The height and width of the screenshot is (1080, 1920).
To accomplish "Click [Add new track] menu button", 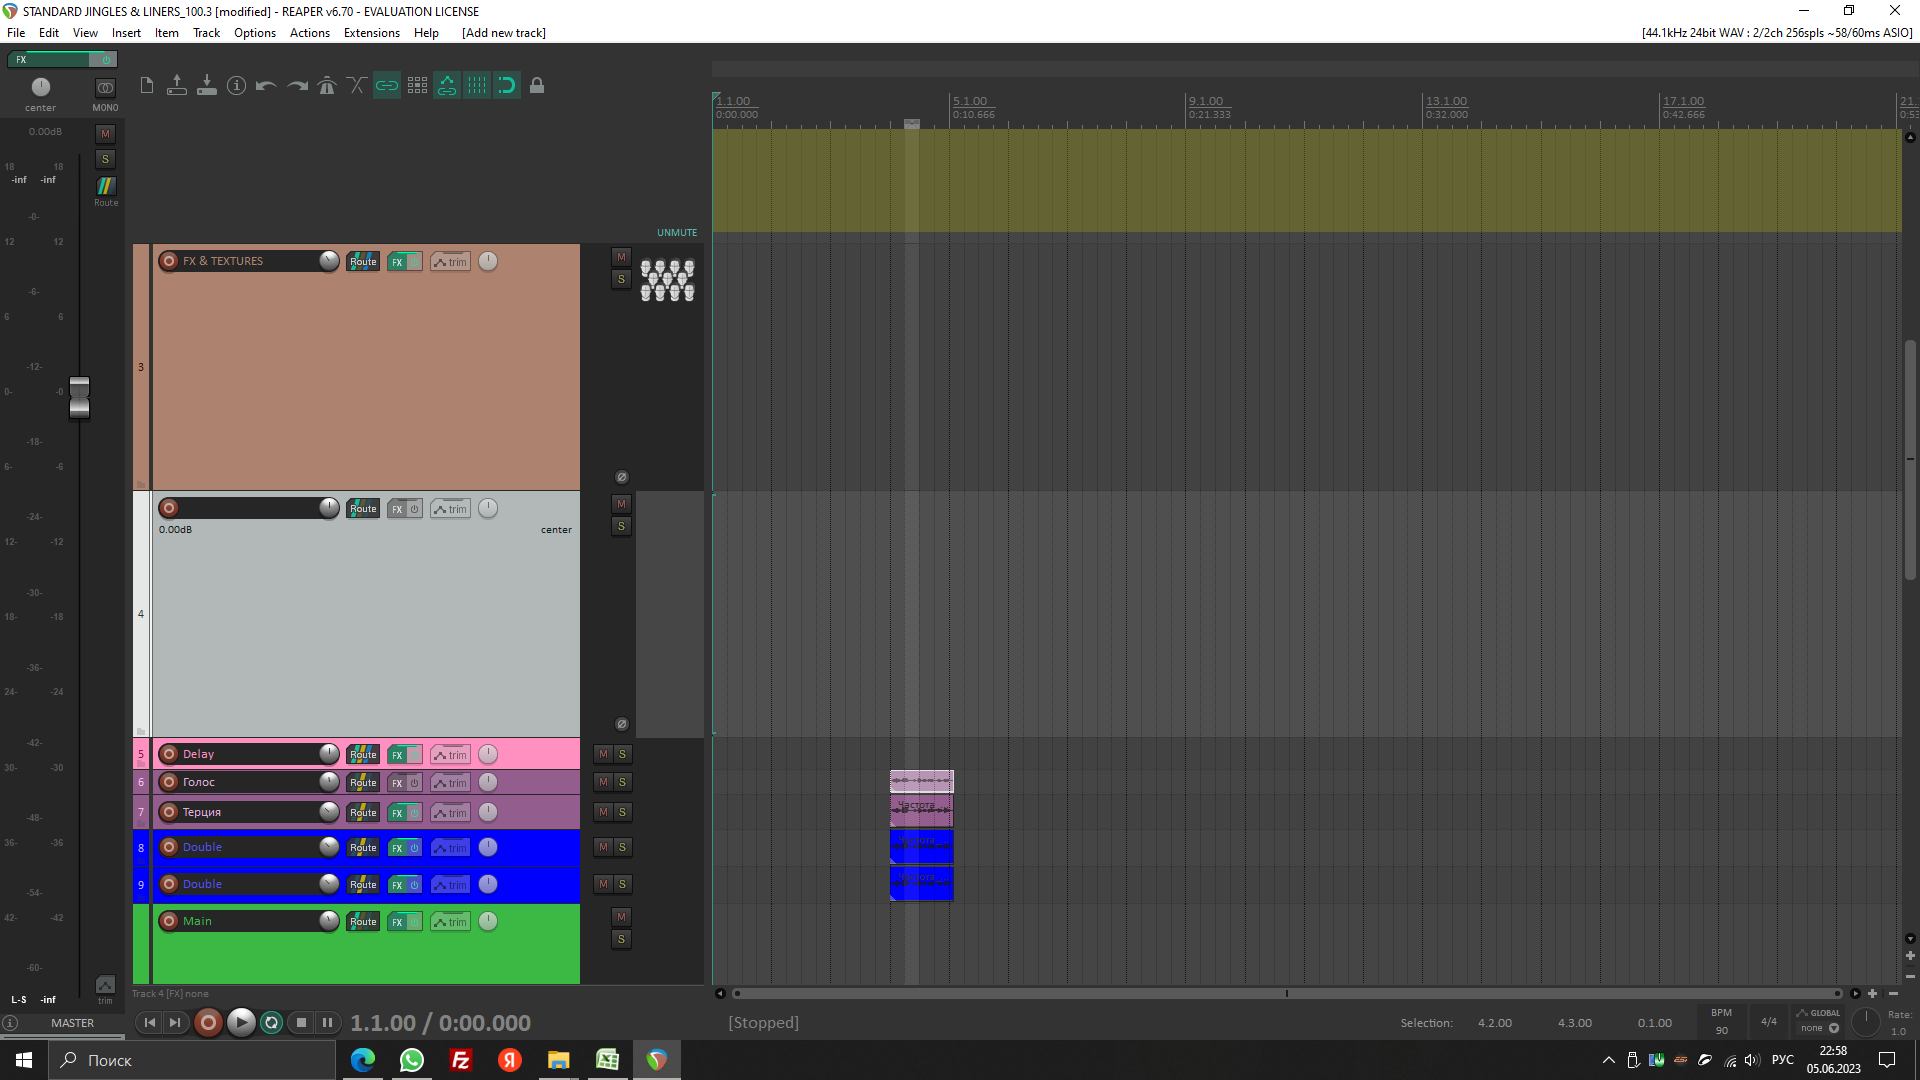I will (504, 33).
